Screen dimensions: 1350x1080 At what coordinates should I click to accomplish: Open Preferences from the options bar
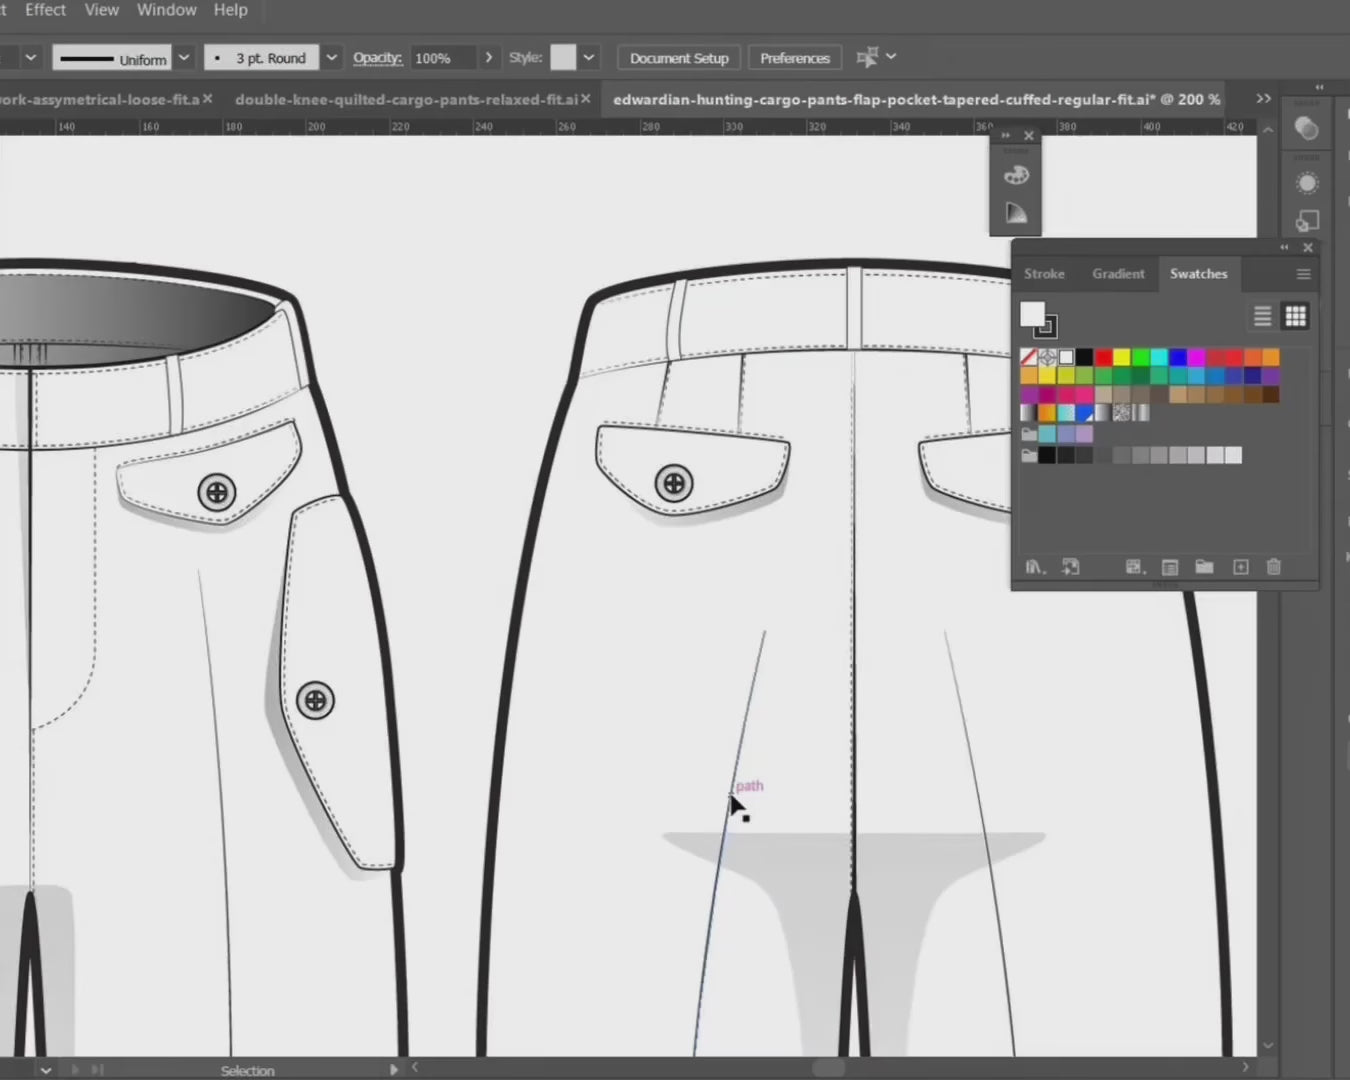click(x=794, y=57)
